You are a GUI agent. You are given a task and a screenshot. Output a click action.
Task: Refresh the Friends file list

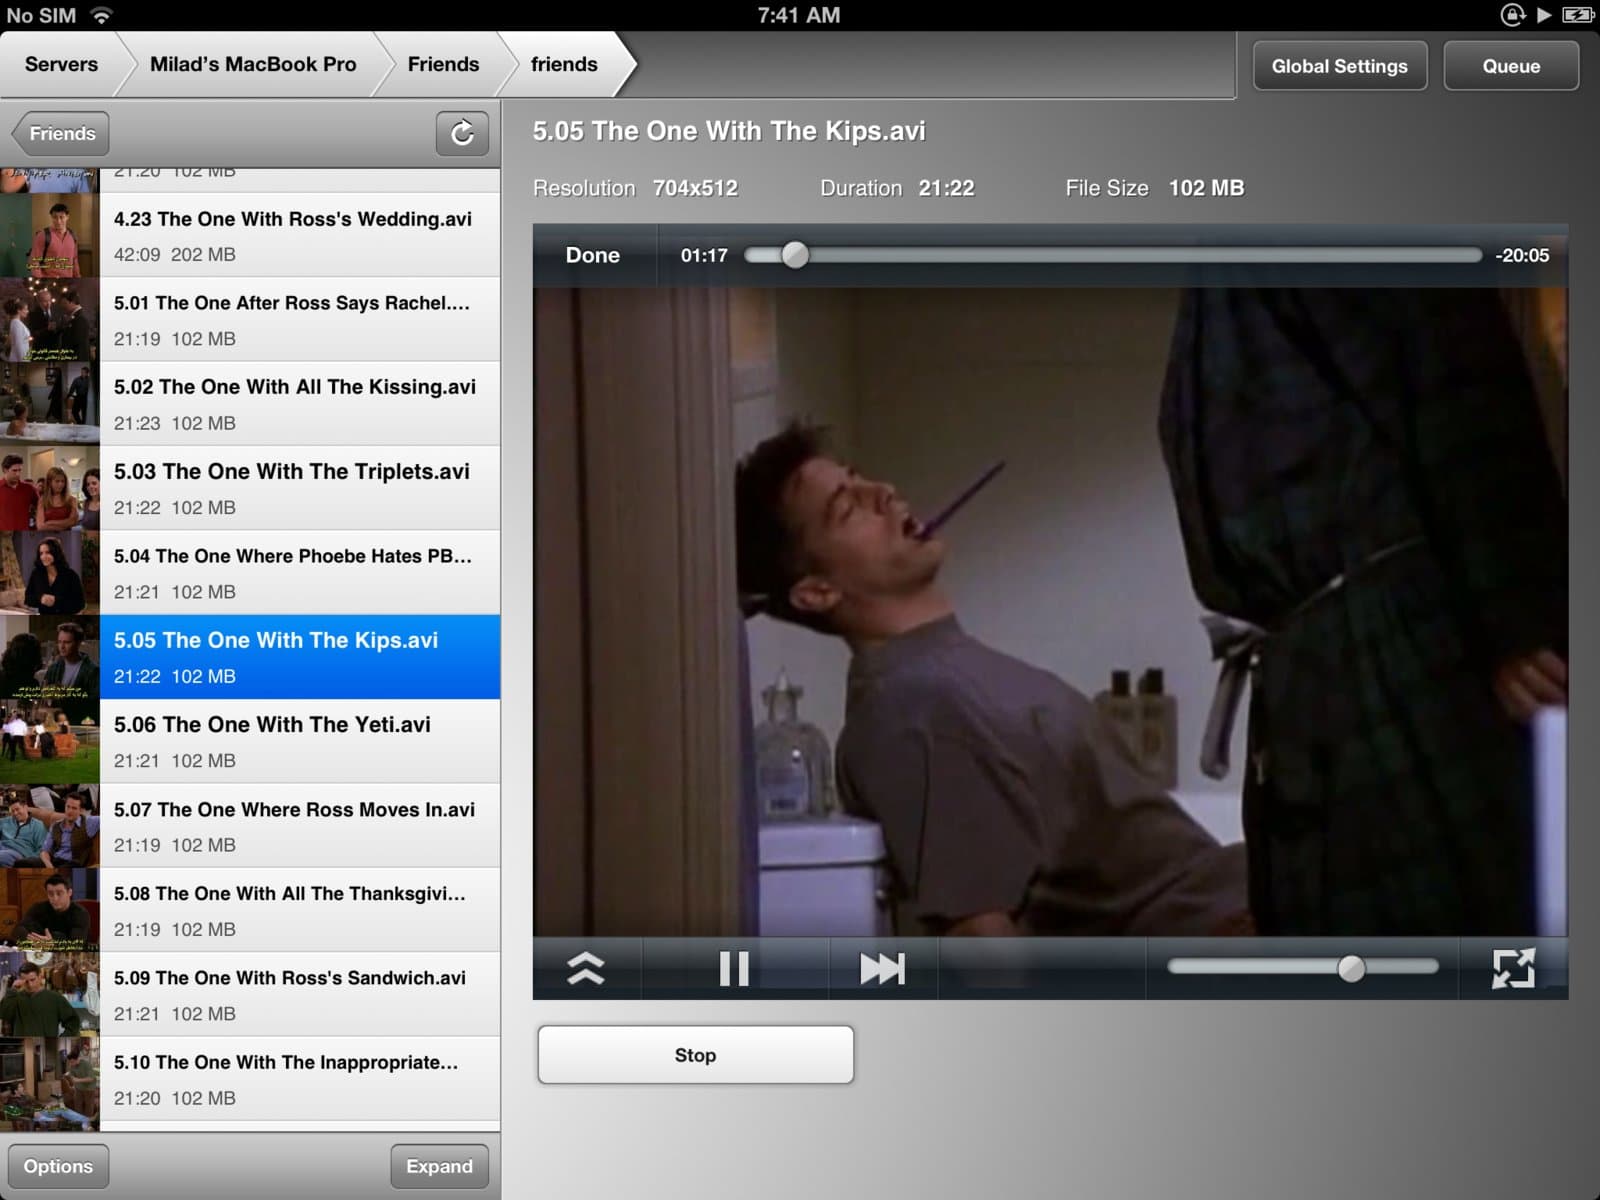[x=462, y=133]
